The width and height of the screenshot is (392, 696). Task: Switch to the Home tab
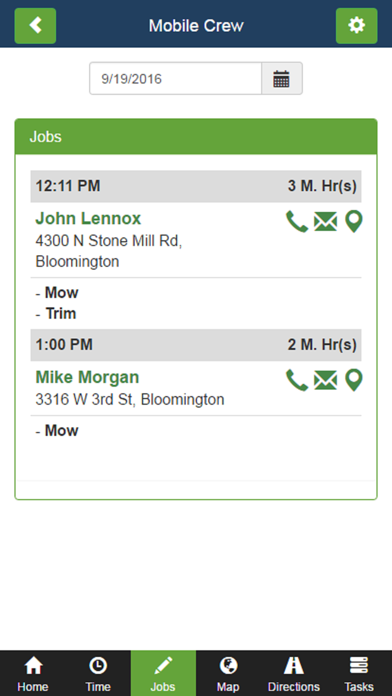[x=33, y=673]
